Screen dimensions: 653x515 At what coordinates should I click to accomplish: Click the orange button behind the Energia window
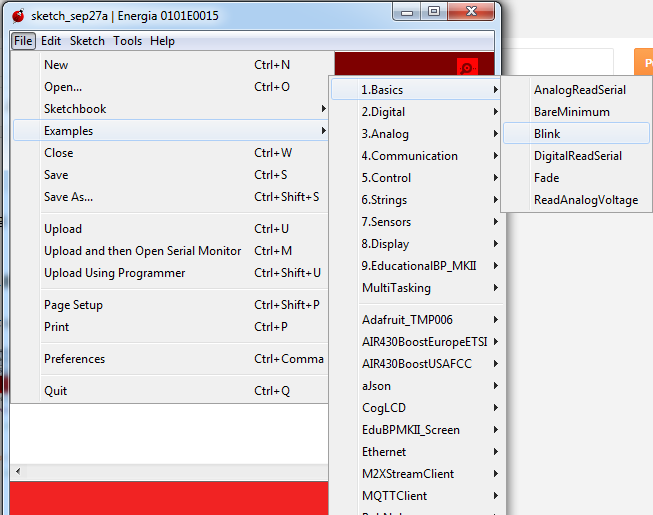pyautogui.click(x=643, y=62)
